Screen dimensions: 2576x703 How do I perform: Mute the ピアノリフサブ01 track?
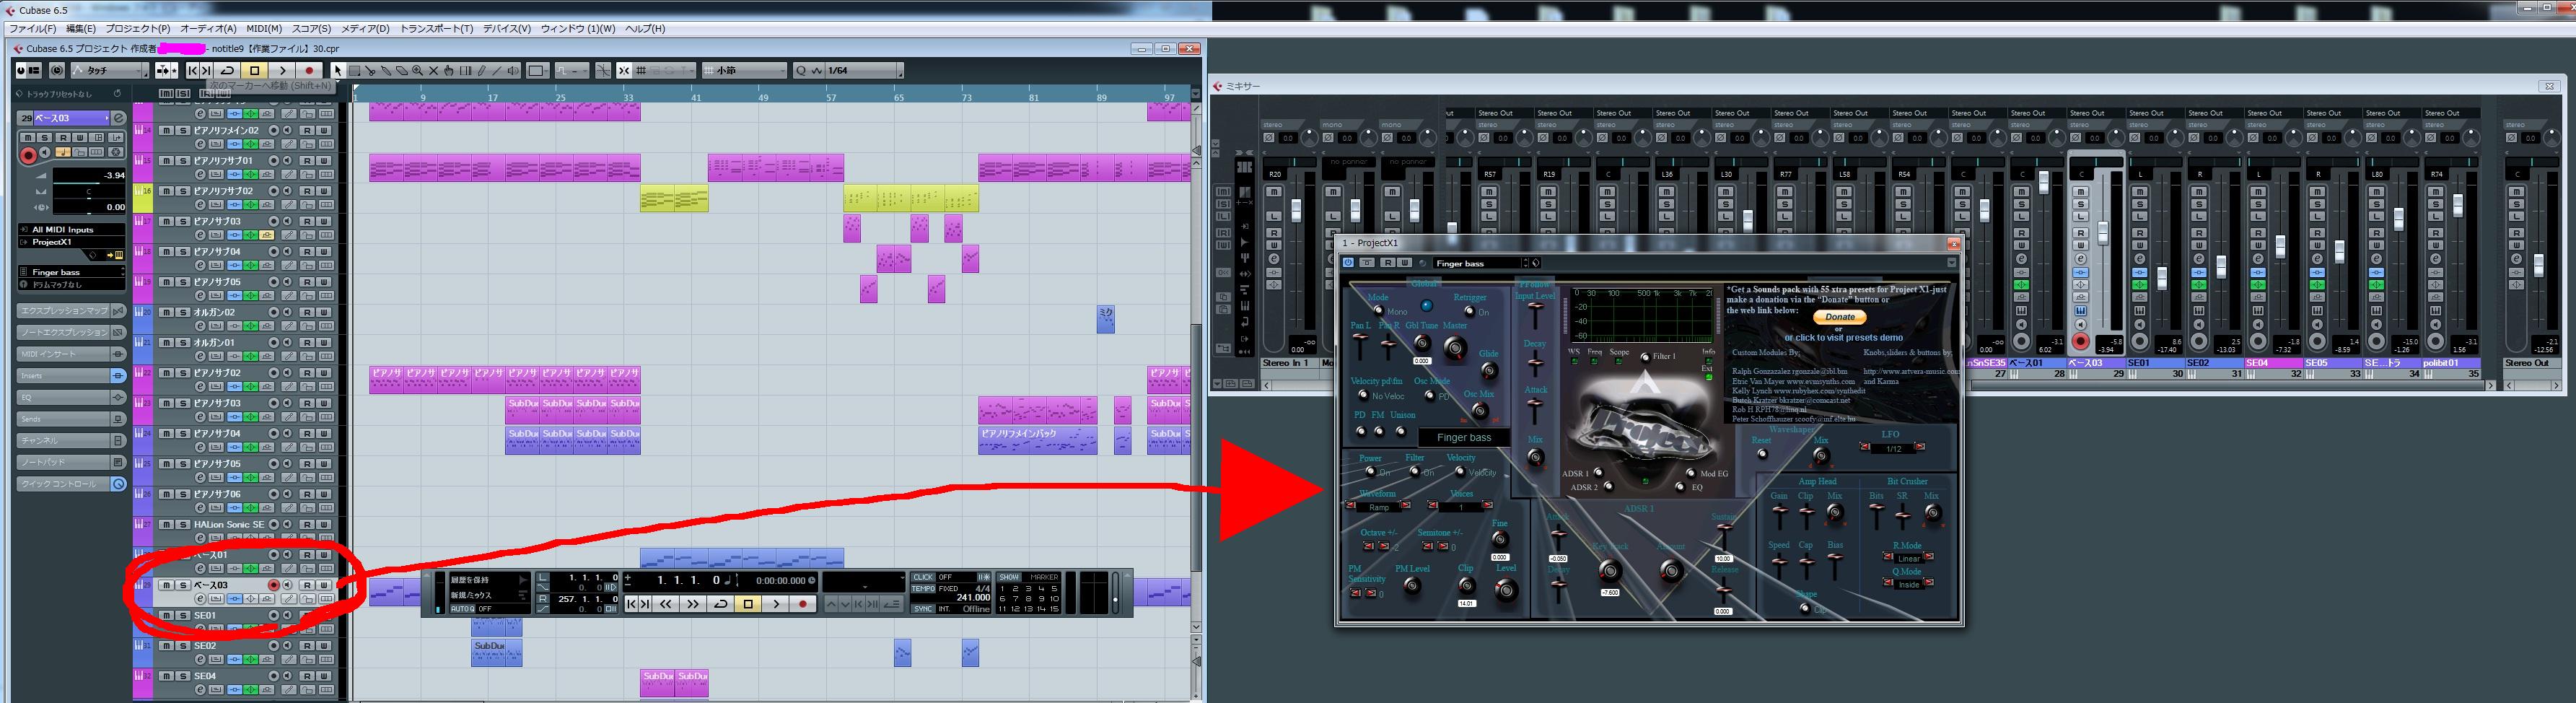tap(167, 161)
